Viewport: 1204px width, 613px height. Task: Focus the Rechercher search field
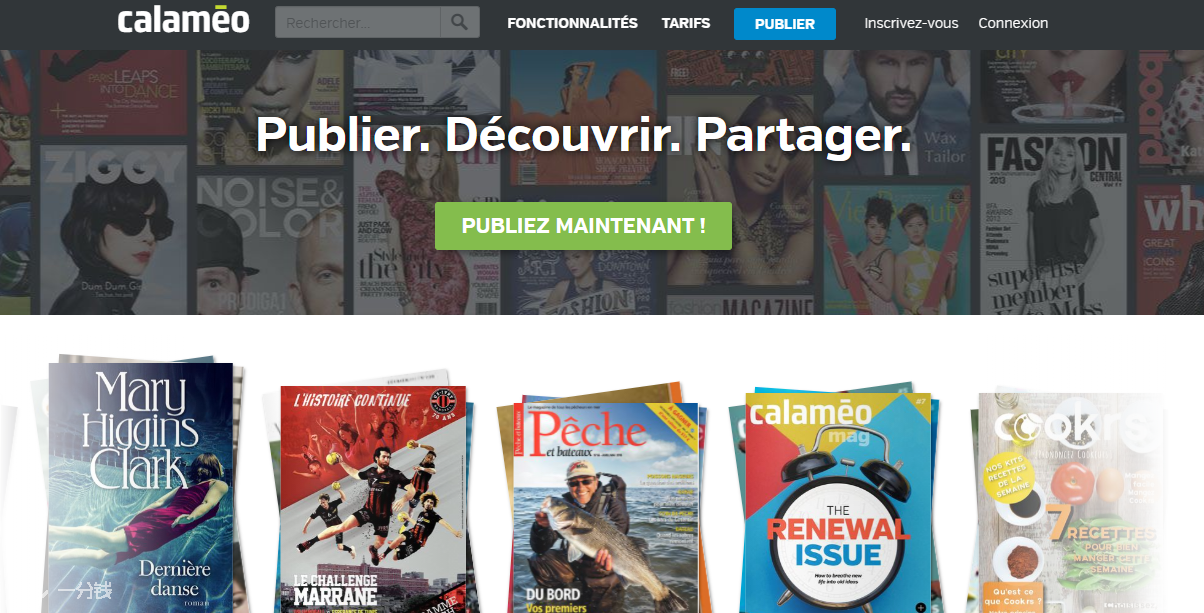358,22
